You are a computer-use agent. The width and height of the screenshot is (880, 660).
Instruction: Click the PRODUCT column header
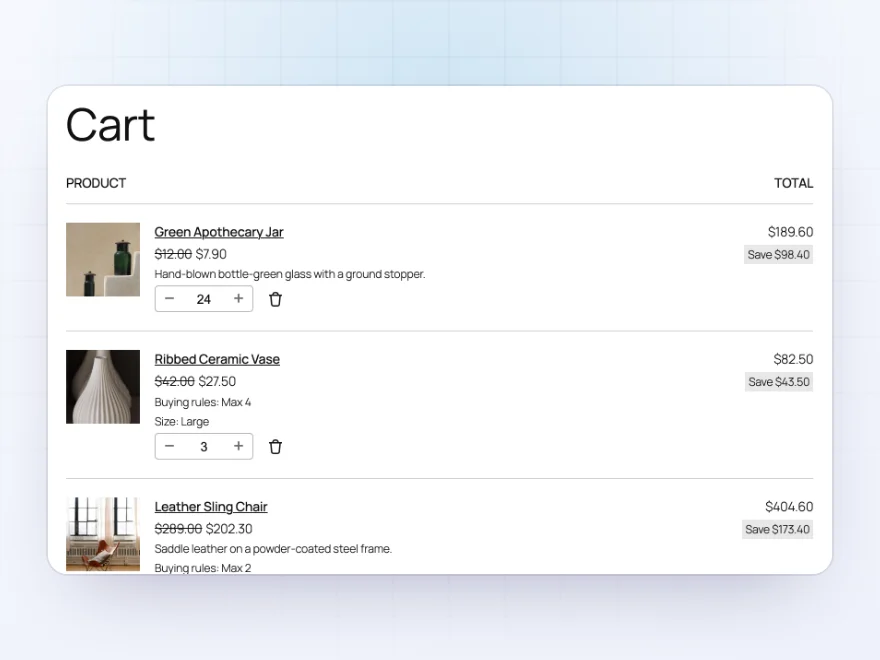point(96,183)
